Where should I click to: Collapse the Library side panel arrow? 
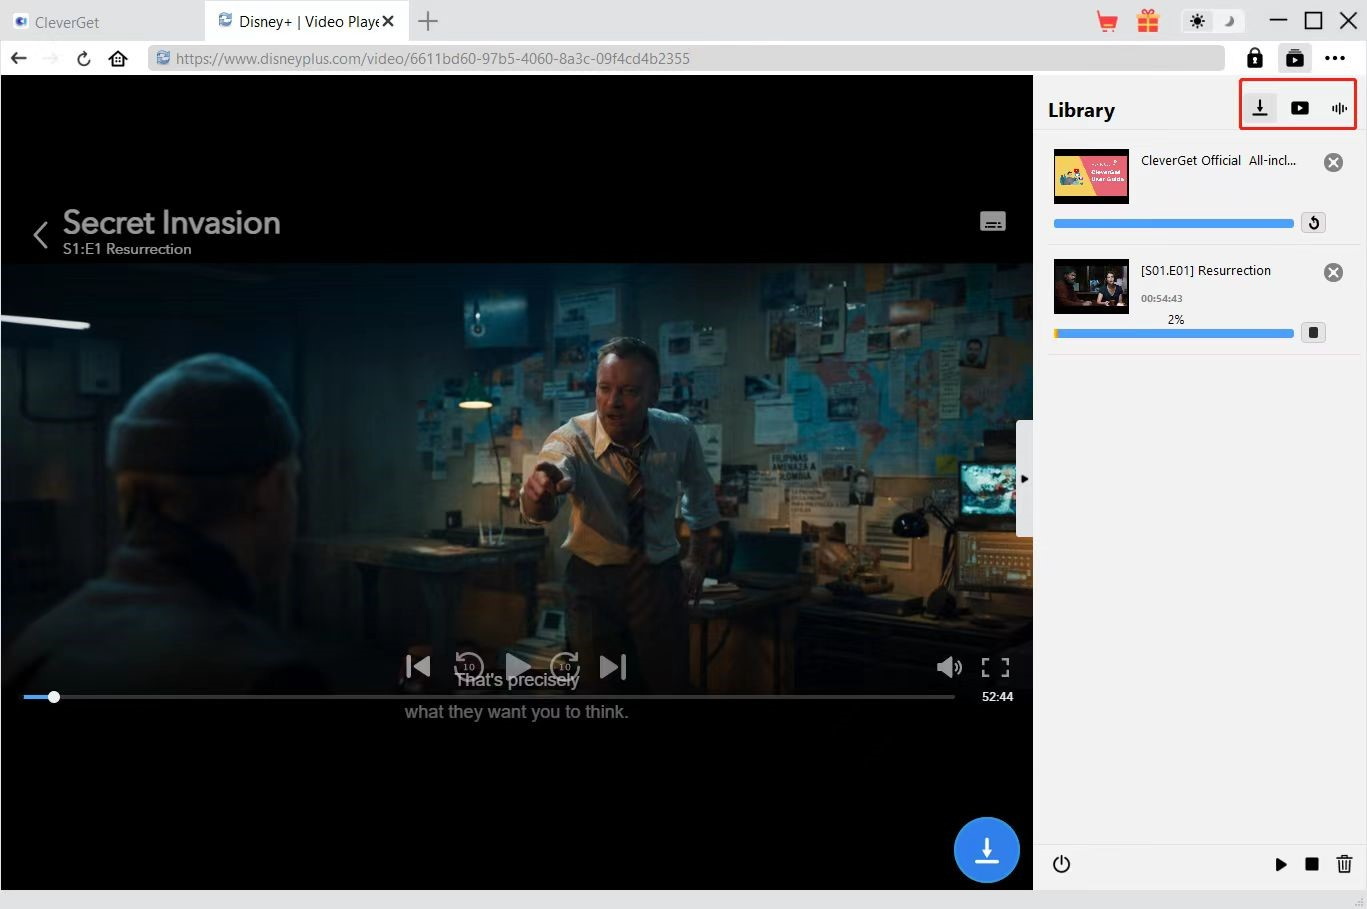[x=1024, y=479]
